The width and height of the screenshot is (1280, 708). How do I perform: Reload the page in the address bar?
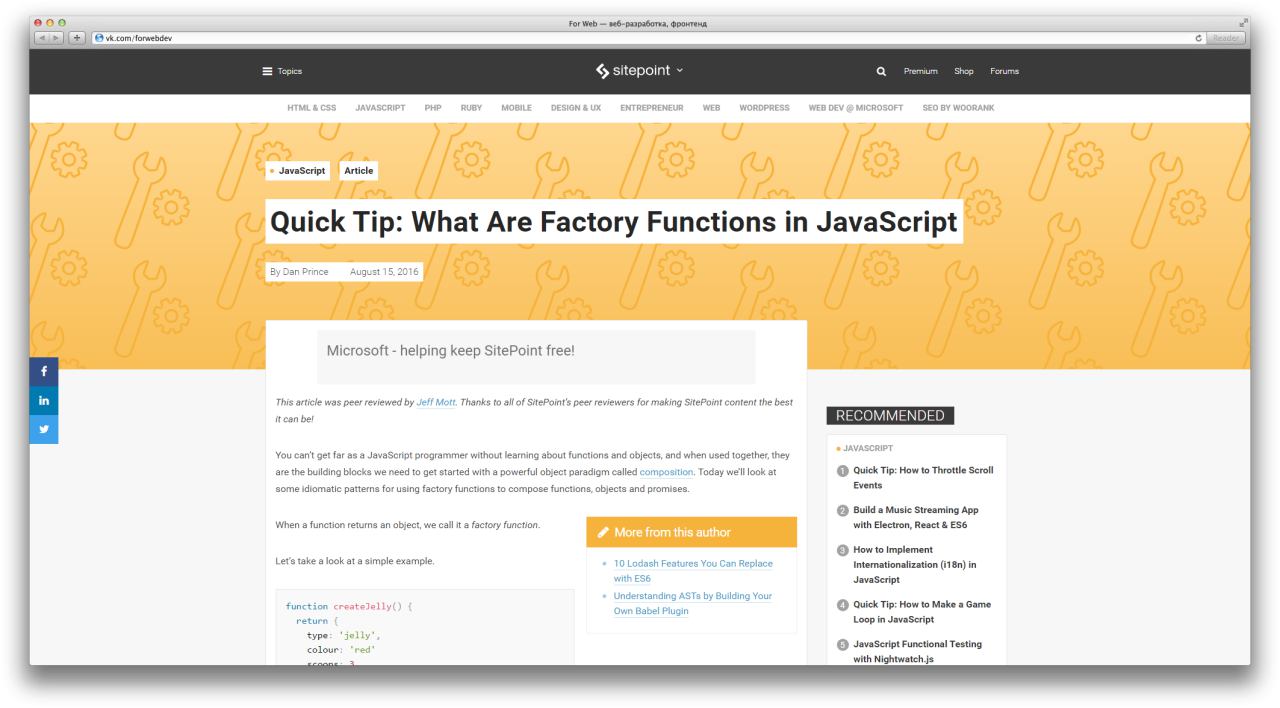1199,38
